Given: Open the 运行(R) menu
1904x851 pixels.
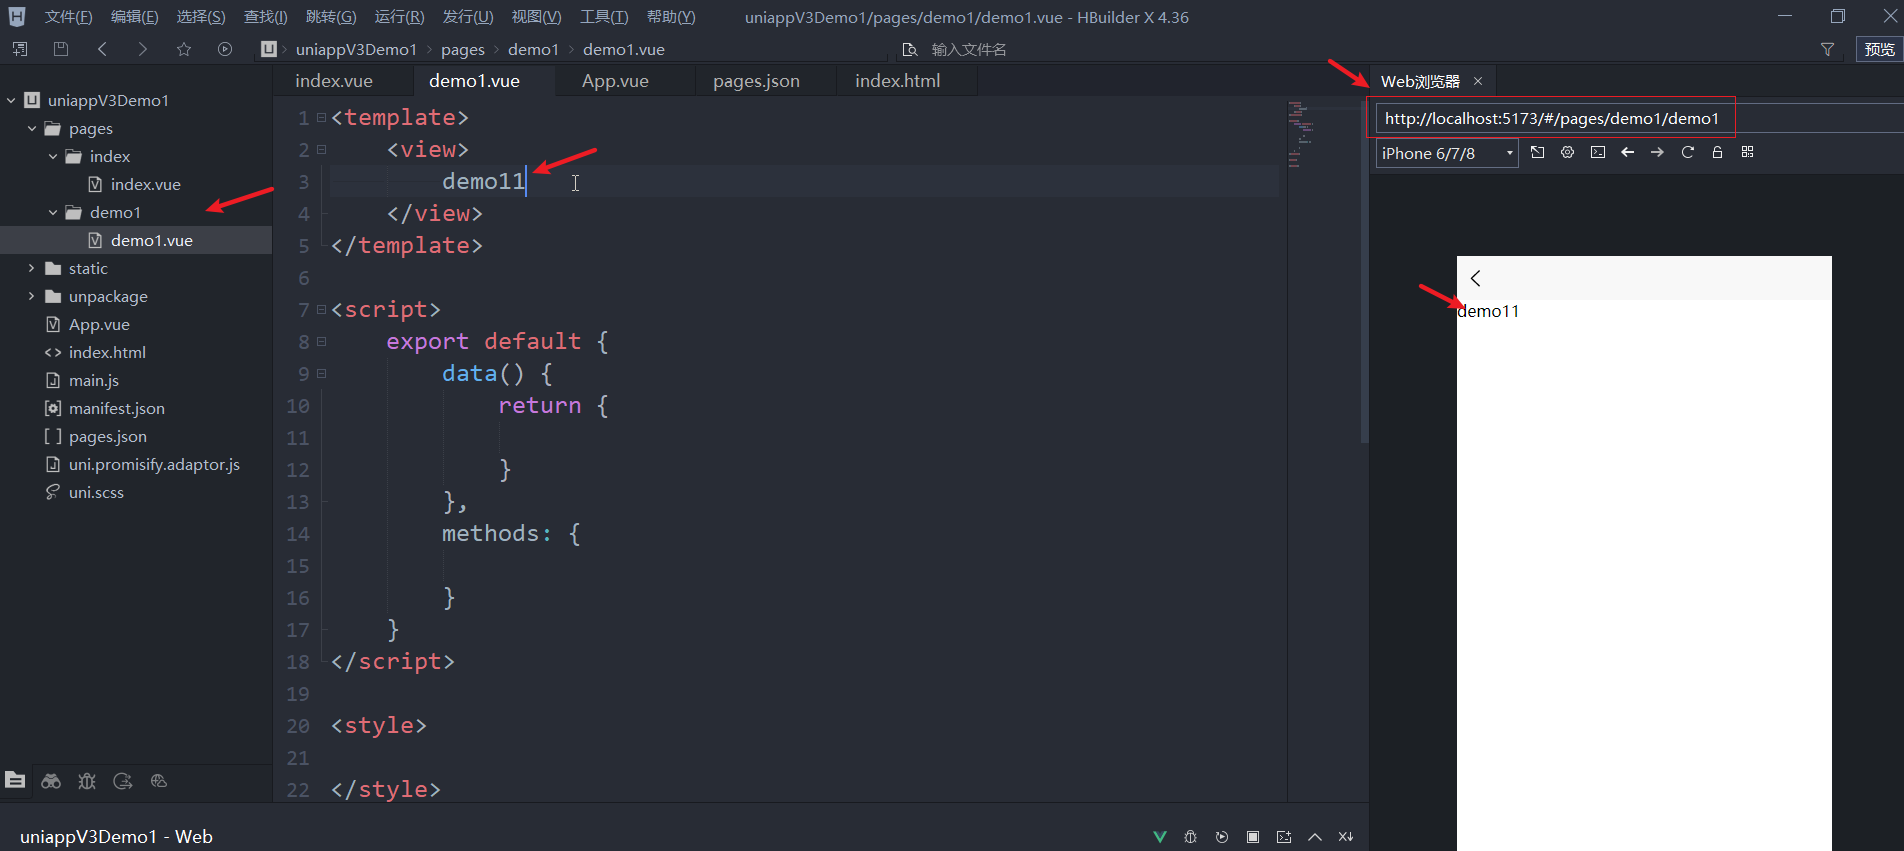Looking at the screenshot, I should [x=399, y=17].
